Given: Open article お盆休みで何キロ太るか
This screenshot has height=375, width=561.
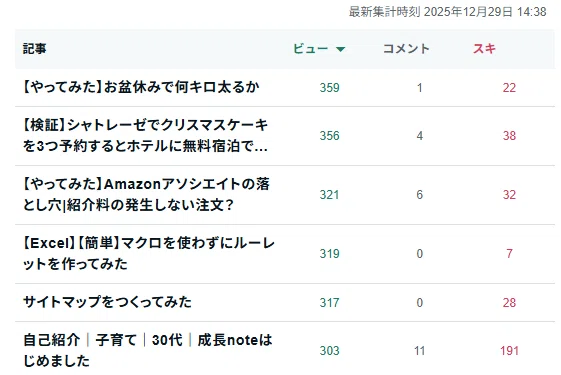Looking at the screenshot, I should click(x=141, y=87).
